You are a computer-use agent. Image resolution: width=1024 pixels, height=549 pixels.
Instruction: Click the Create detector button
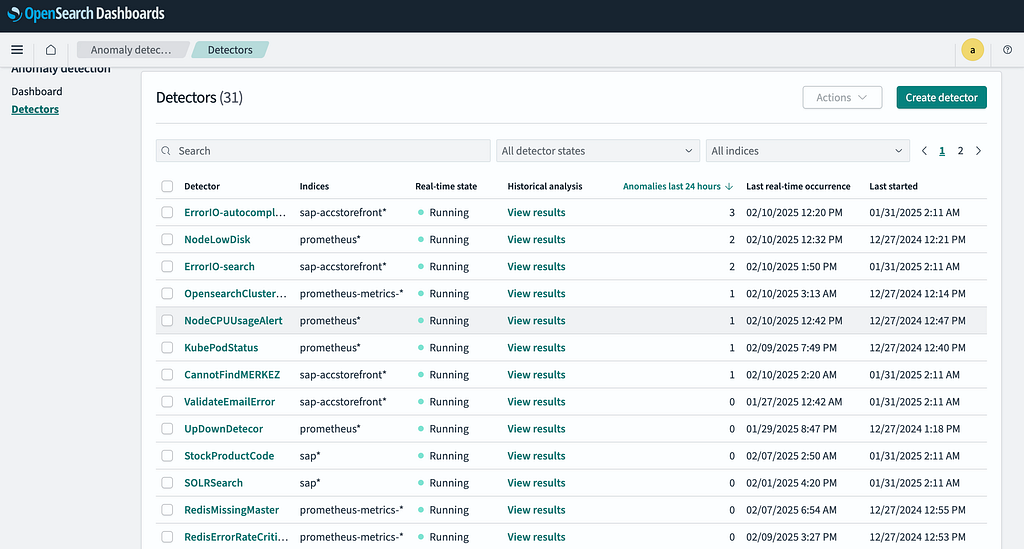pyautogui.click(x=941, y=97)
